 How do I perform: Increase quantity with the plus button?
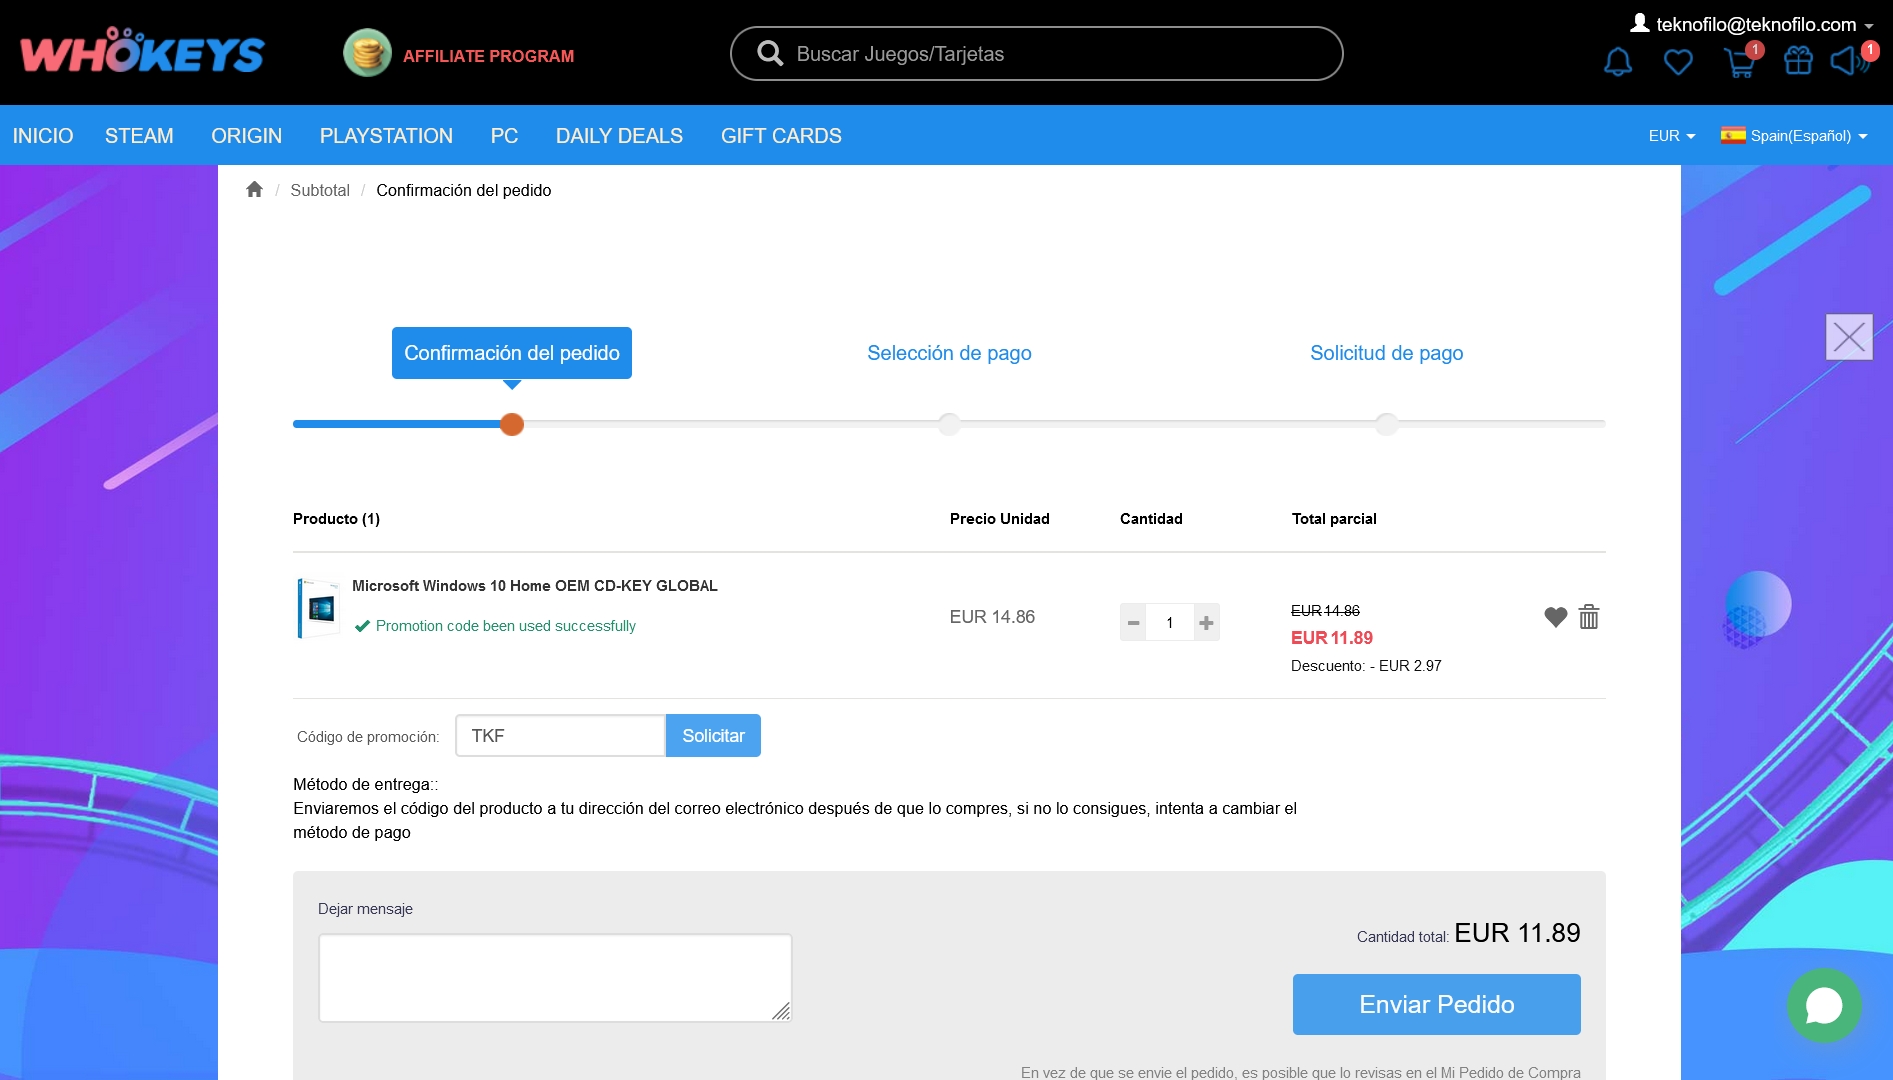point(1206,623)
